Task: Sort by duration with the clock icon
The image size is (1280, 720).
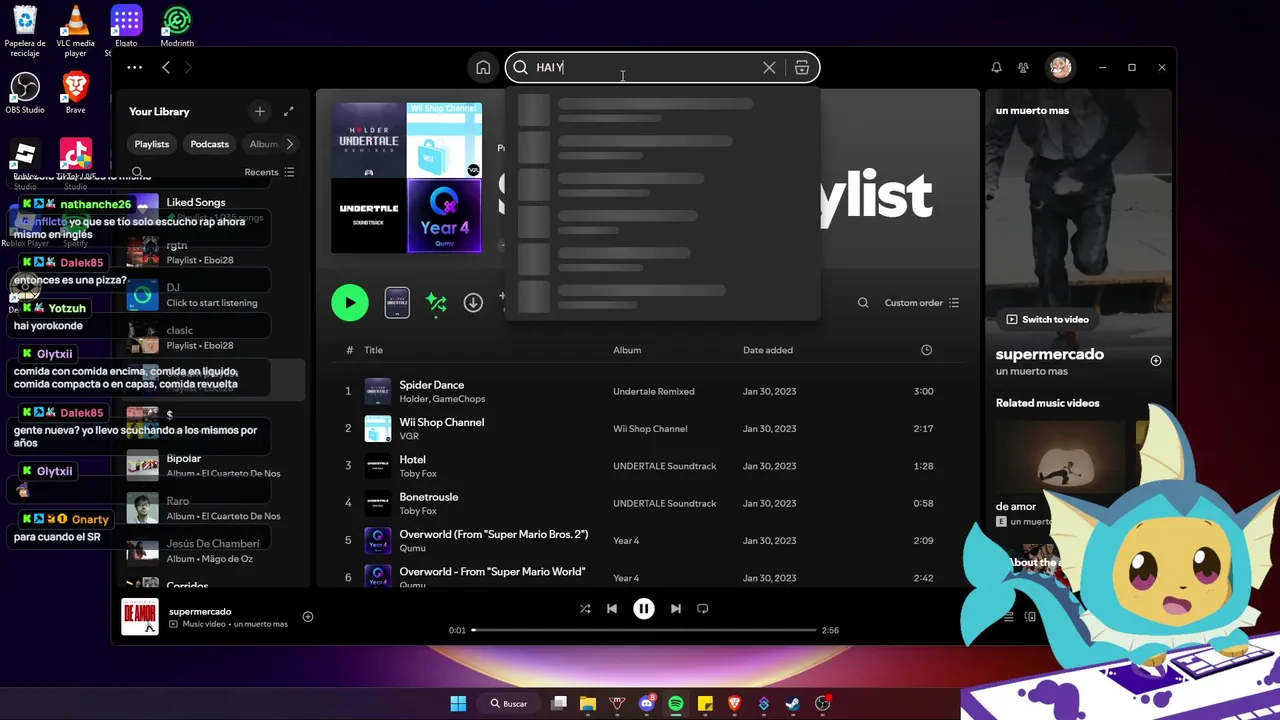Action: [926, 350]
